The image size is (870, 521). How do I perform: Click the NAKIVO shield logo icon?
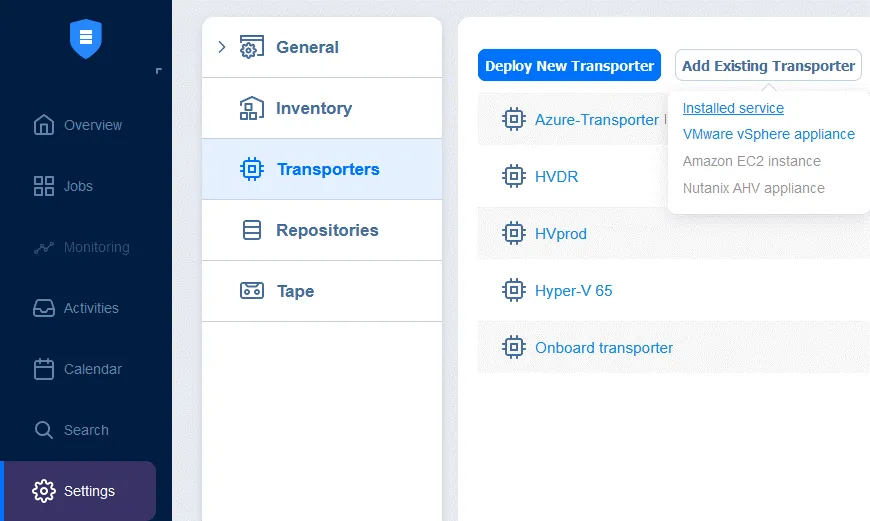pyautogui.click(x=86, y=38)
